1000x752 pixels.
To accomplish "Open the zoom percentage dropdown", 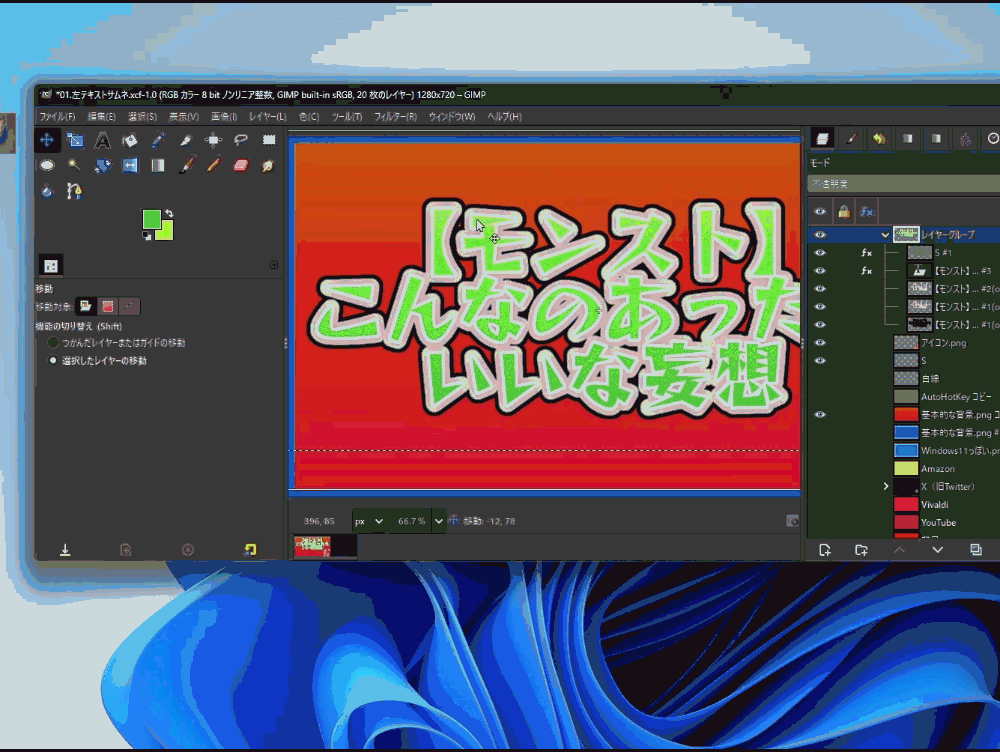I will (438, 521).
